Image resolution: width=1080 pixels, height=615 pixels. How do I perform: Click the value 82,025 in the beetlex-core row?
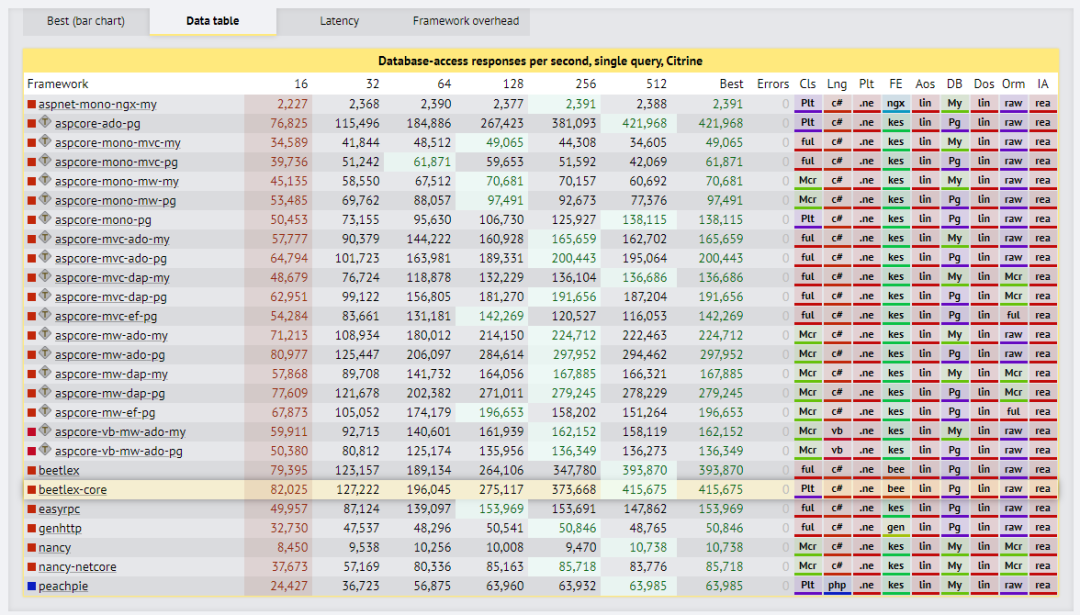tap(289, 490)
